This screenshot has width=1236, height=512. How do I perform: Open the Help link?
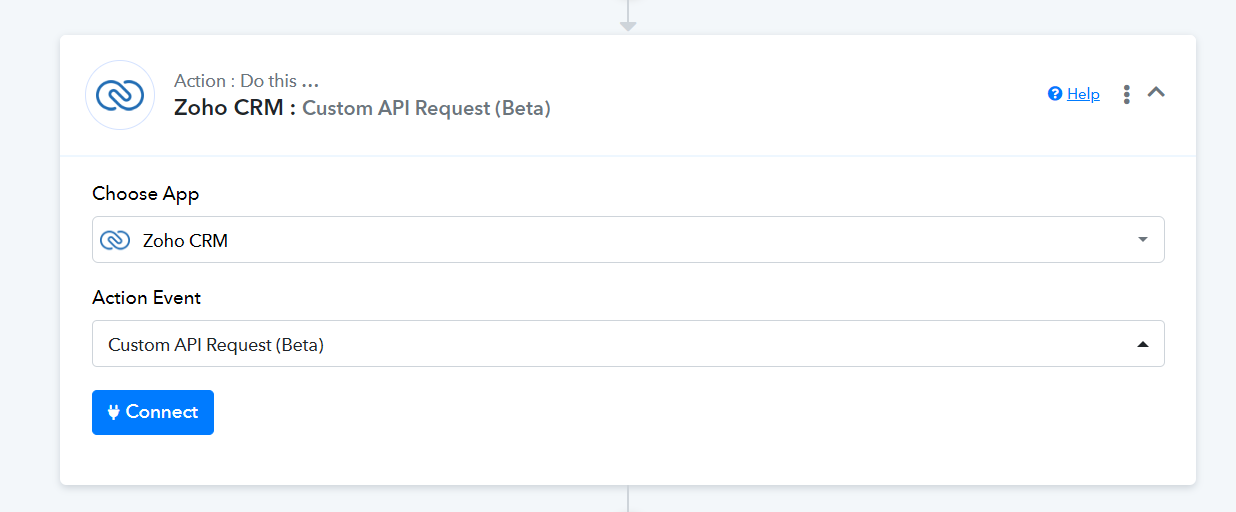[1083, 94]
